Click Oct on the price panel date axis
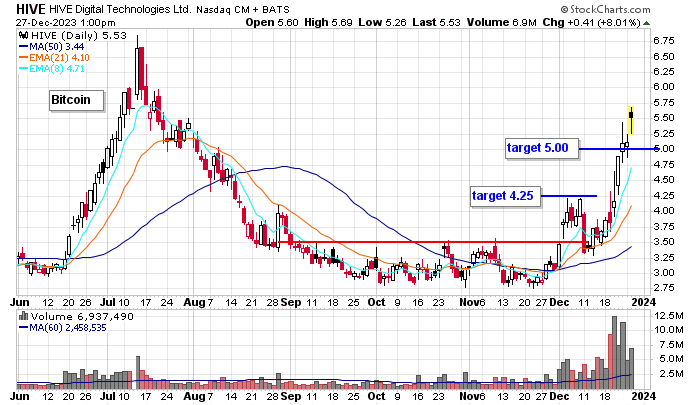The width and height of the screenshot is (700, 405). (376, 303)
